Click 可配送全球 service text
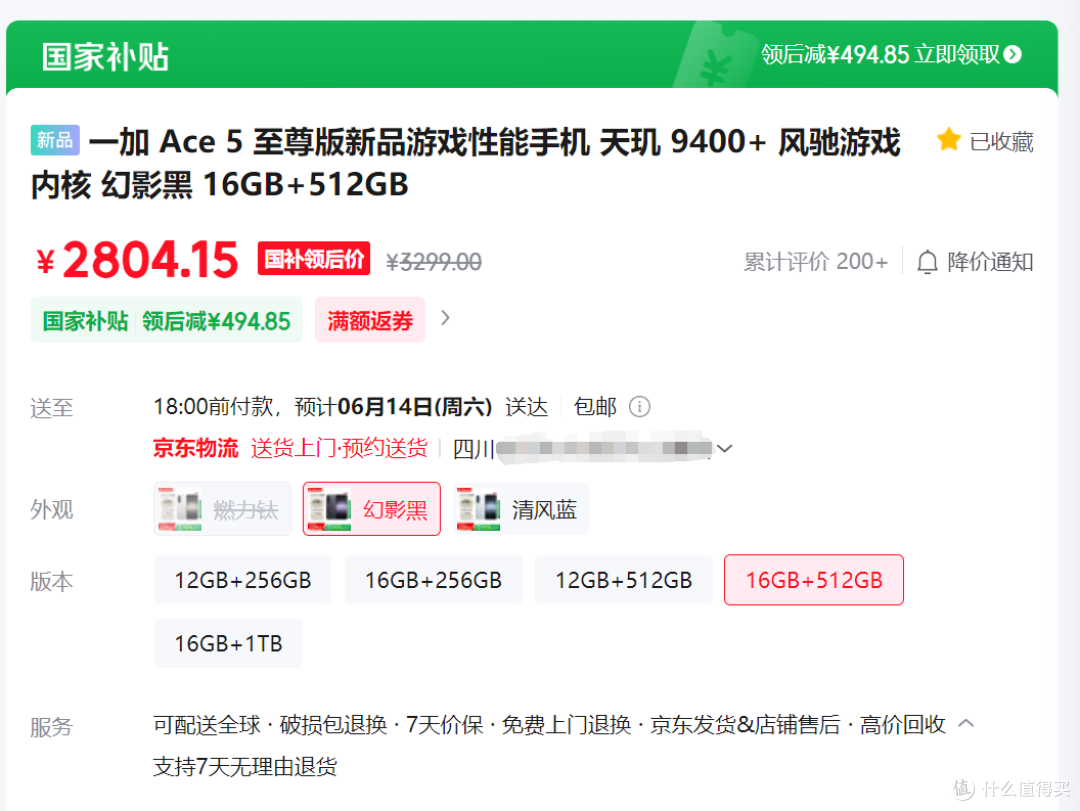This screenshot has height=811, width=1080. (207, 725)
